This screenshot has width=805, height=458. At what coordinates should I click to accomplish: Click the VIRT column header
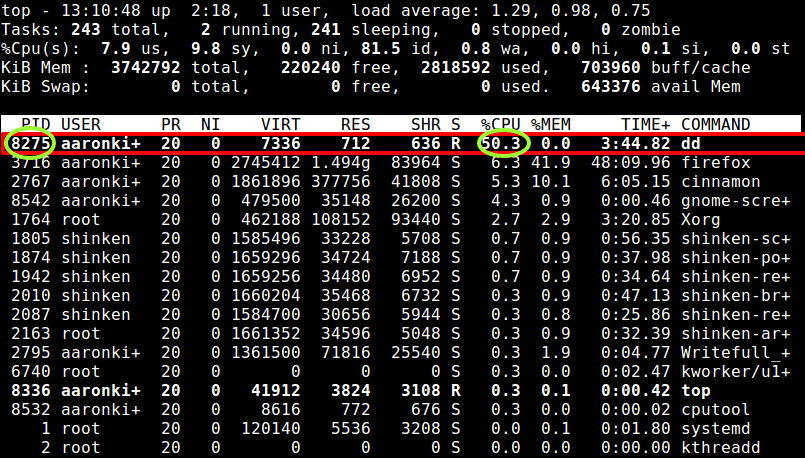(280, 125)
